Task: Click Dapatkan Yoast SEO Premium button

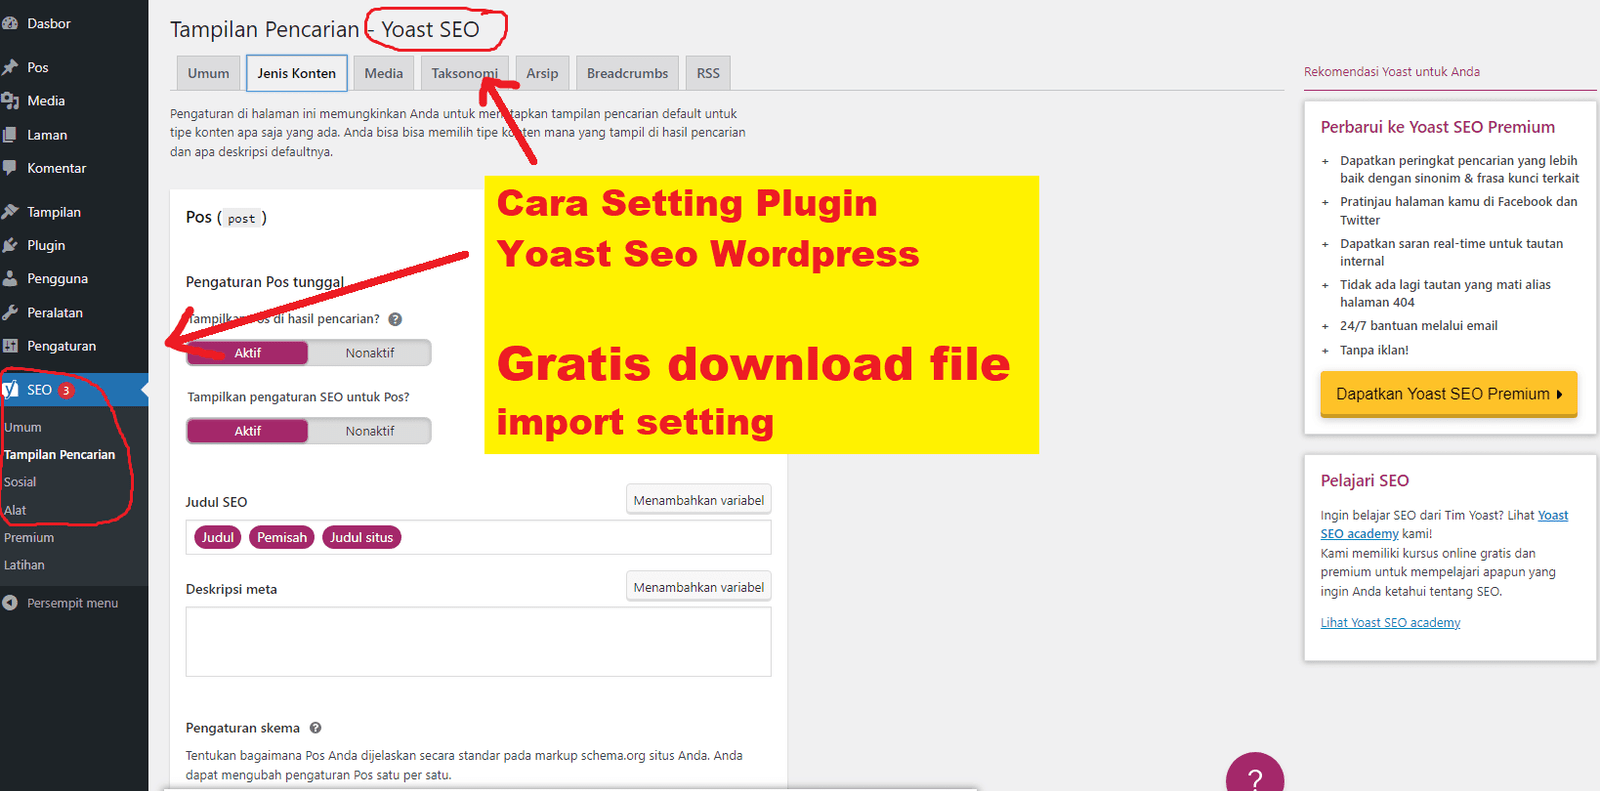Action: click(x=1449, y=394)
